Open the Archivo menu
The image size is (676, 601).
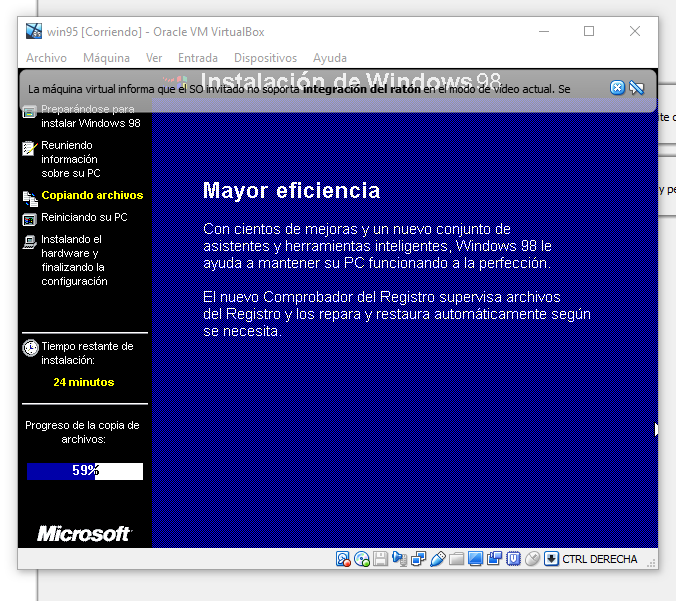(x=46, y=58)
